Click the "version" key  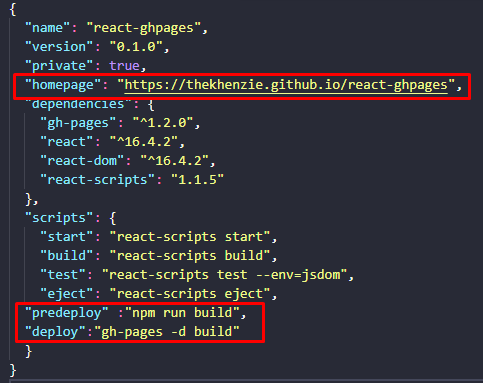point(59,47)
